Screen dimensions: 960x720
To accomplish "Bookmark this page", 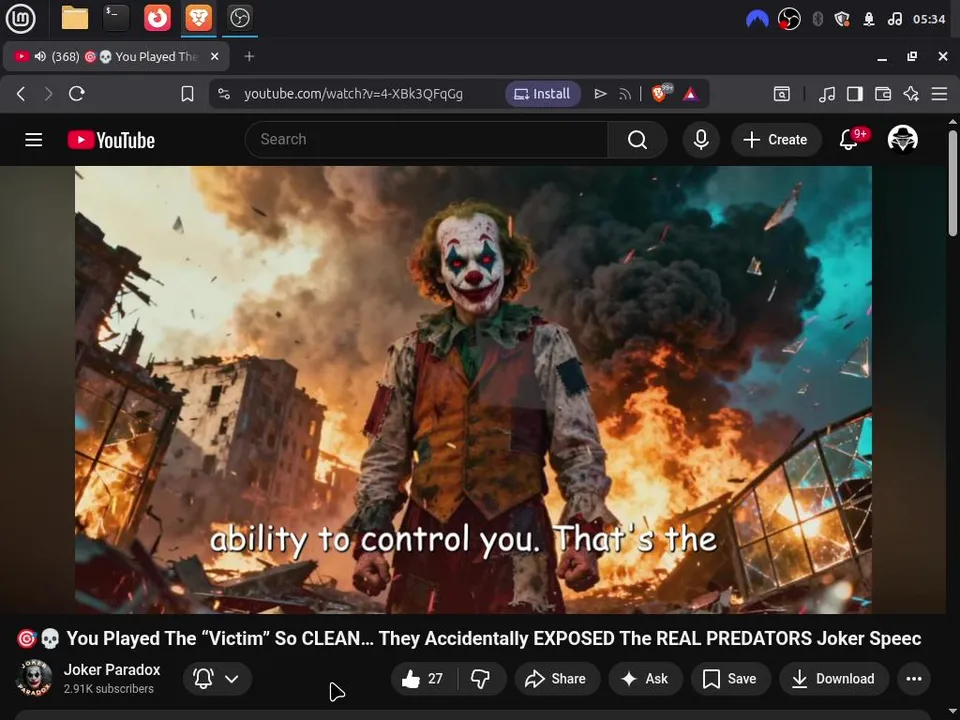I will point(187,94).
